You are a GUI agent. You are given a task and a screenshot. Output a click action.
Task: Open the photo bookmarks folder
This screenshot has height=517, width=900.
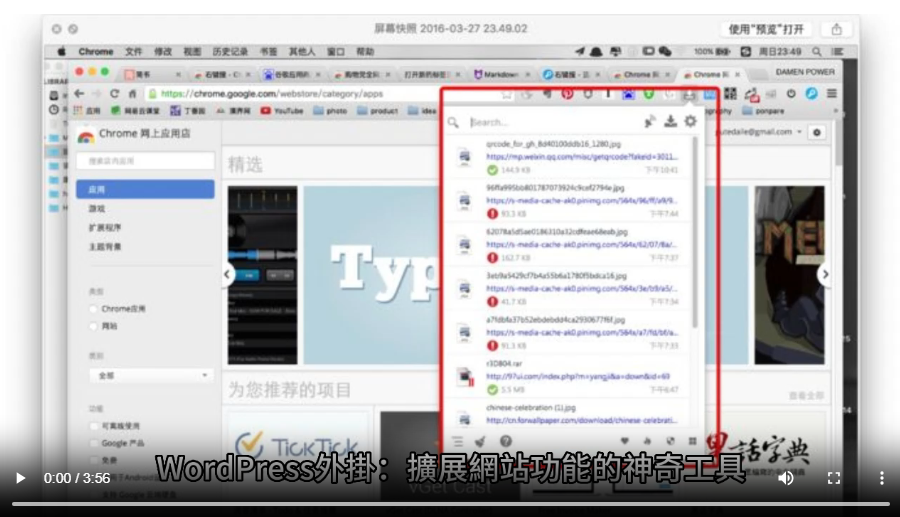330,111
